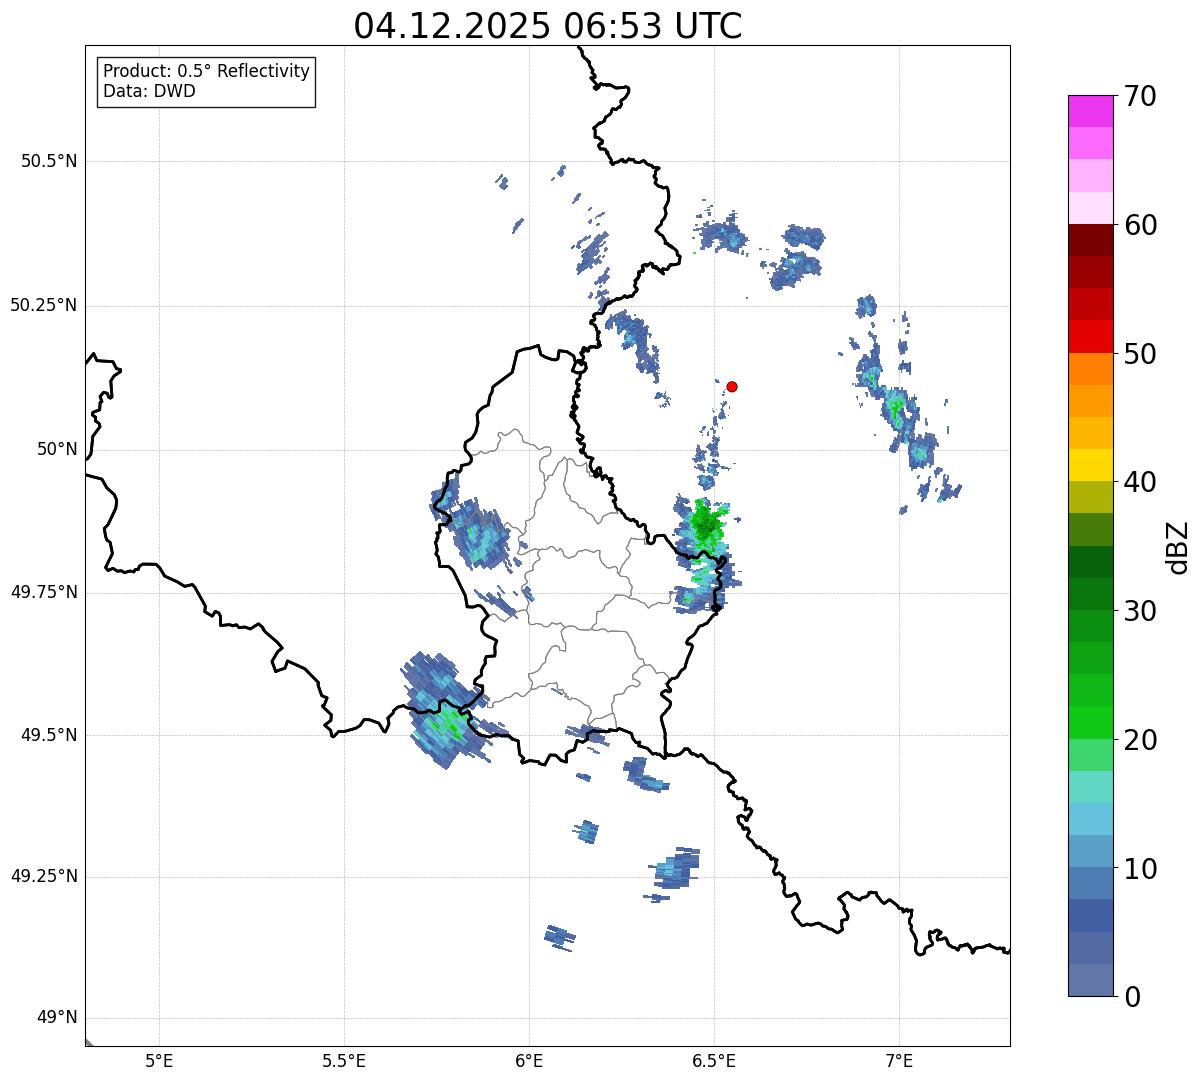
Task: Click the '49.25°N' latitude label
Action: tap(43, 876)
